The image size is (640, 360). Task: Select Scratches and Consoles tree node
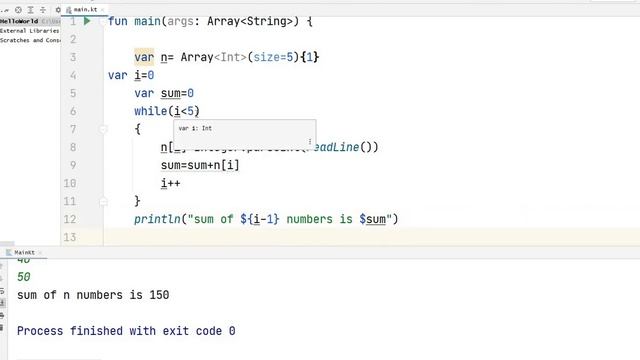[30, 40]
